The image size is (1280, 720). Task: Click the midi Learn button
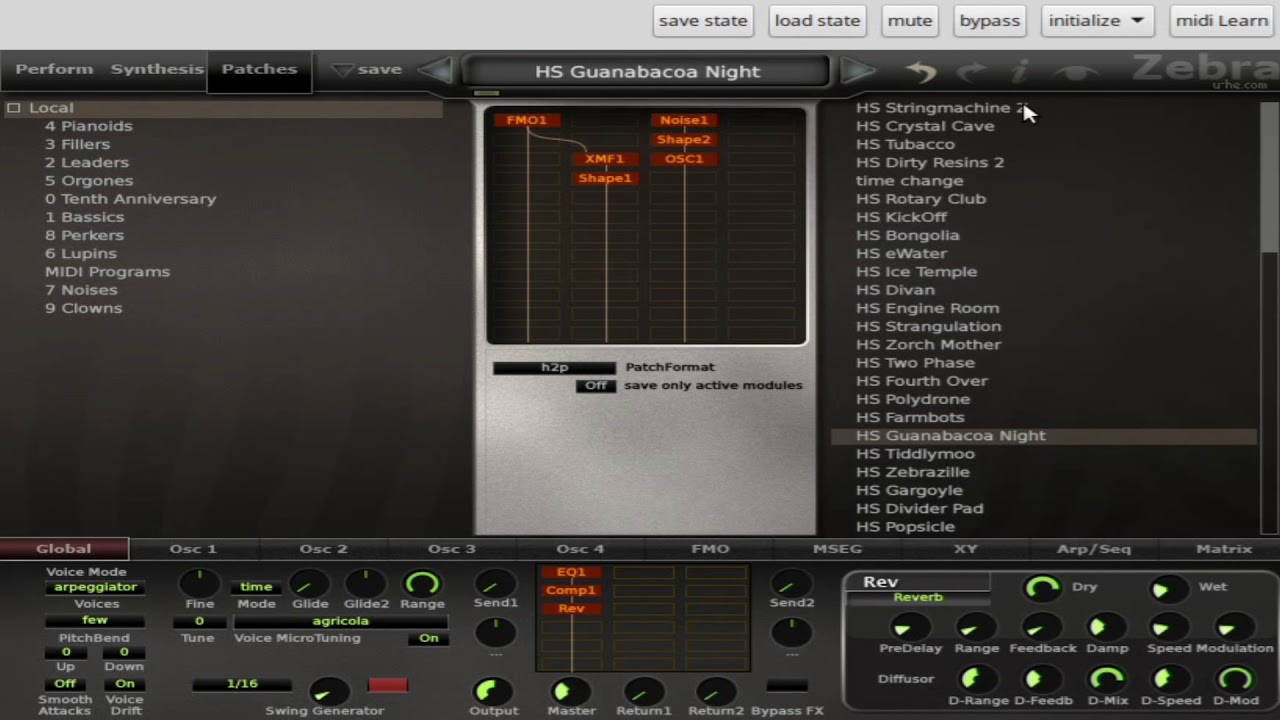point(1221,20)
